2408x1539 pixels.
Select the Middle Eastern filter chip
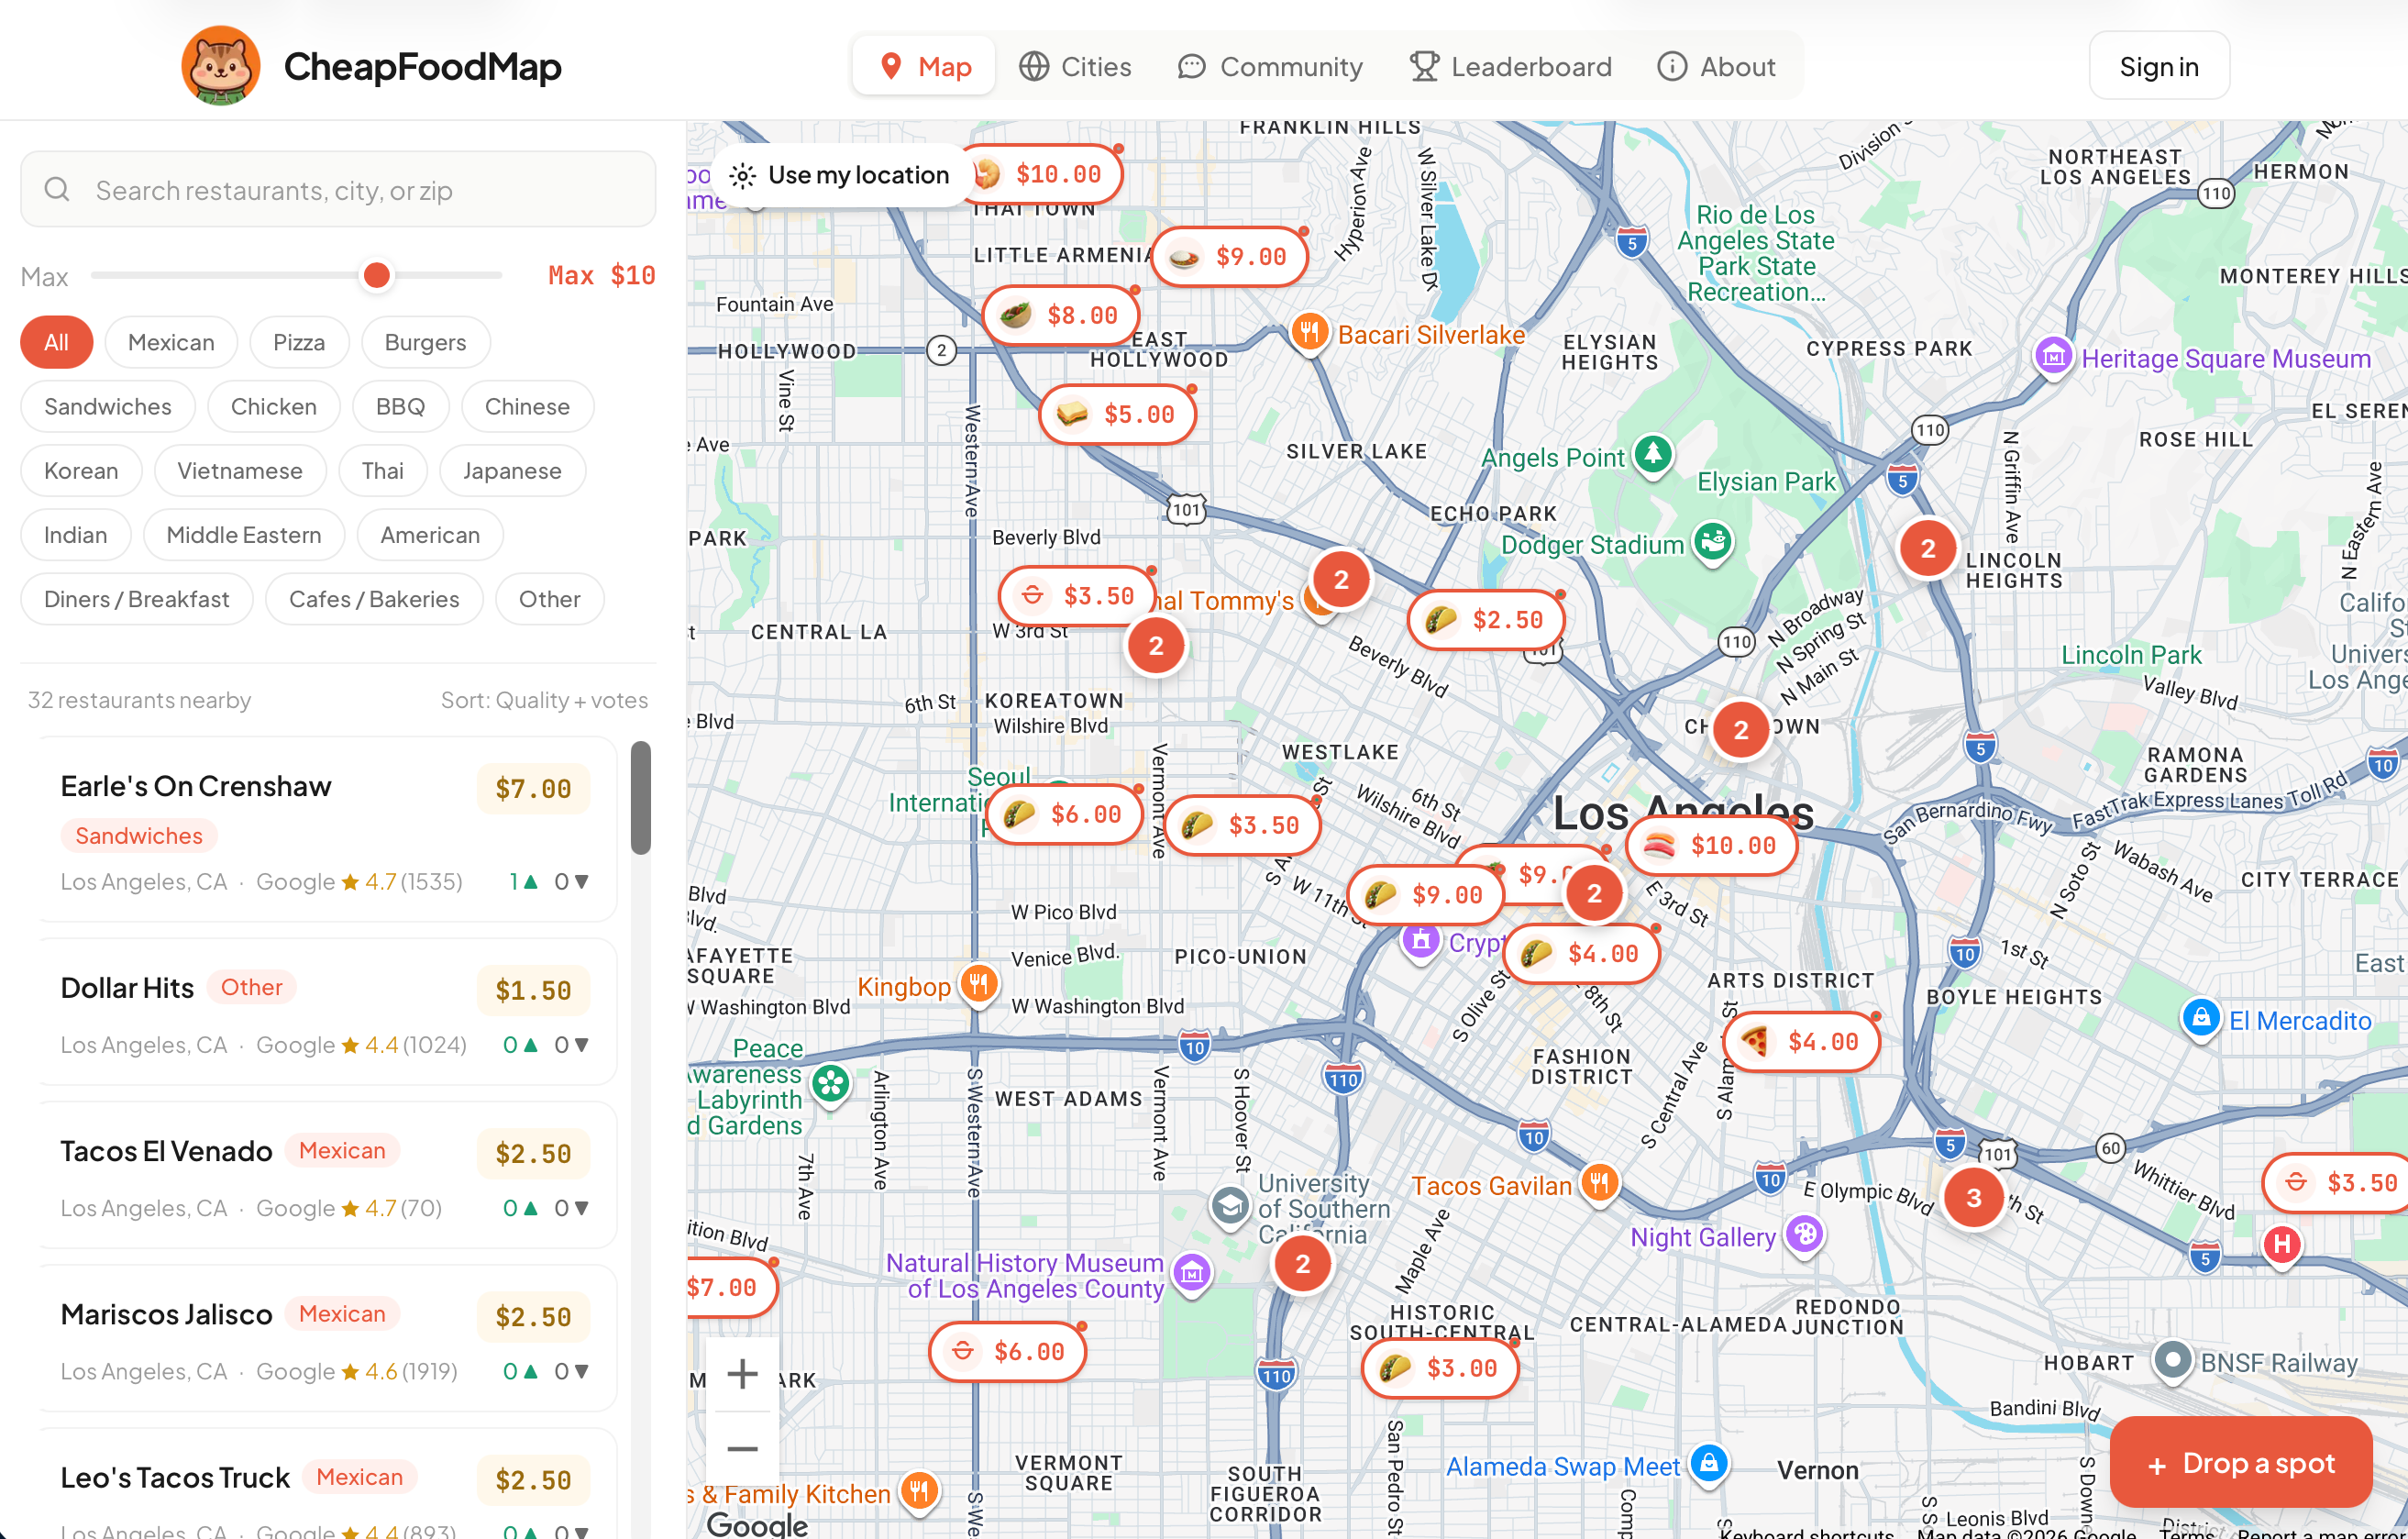coord(244,535)
